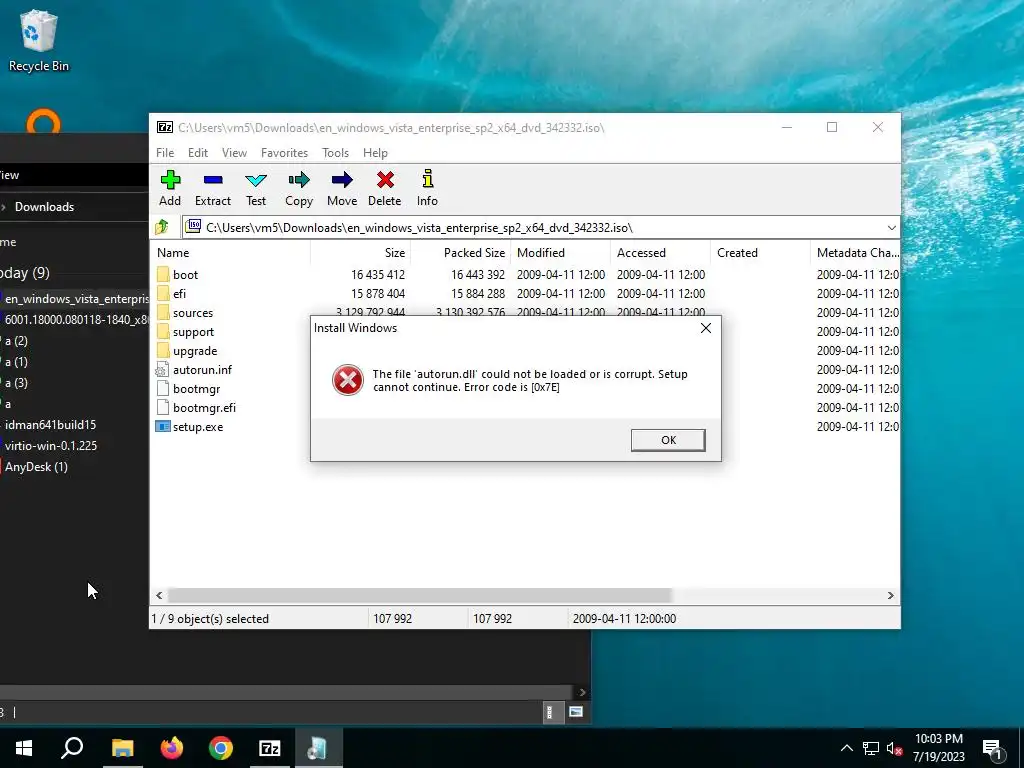Viewport: 1024px width, 768px height.
Task: Sort by Modified column header
Action: [x=560, y=253]
